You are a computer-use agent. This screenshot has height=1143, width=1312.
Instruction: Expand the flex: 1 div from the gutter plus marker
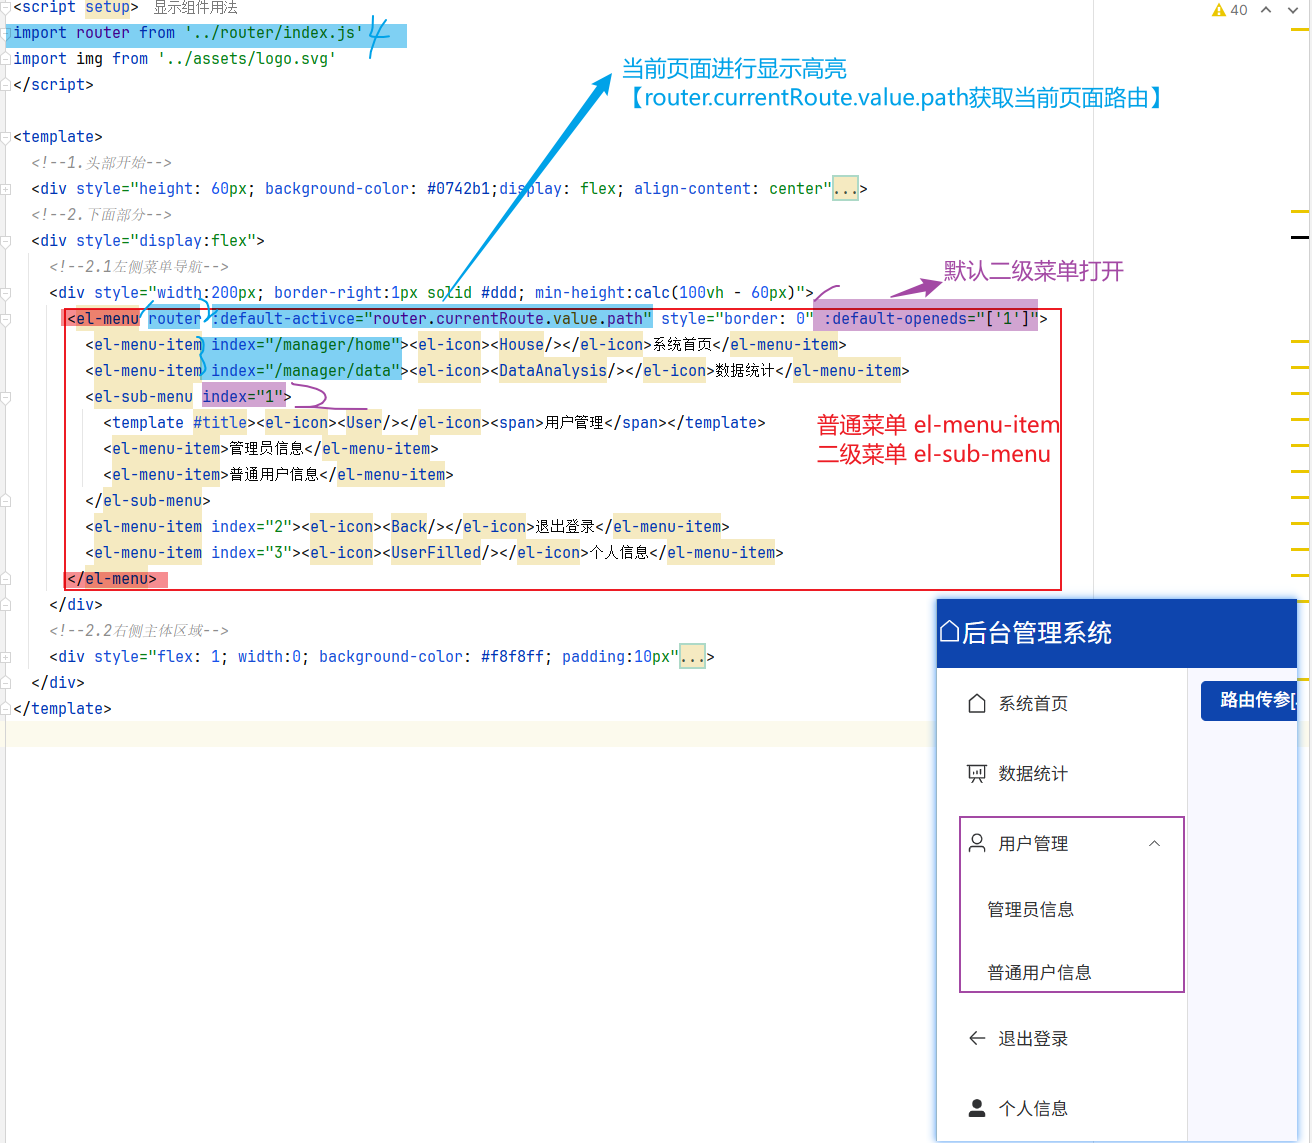pos(6,657)
